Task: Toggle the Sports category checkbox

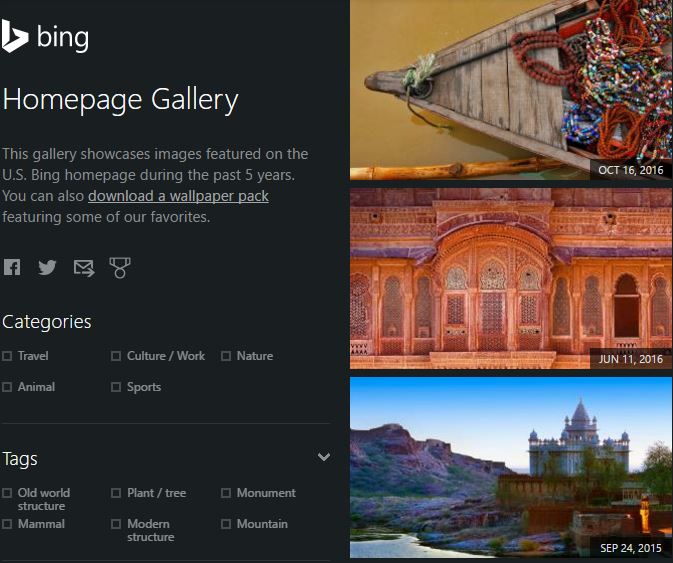Action: coord(116,387)
